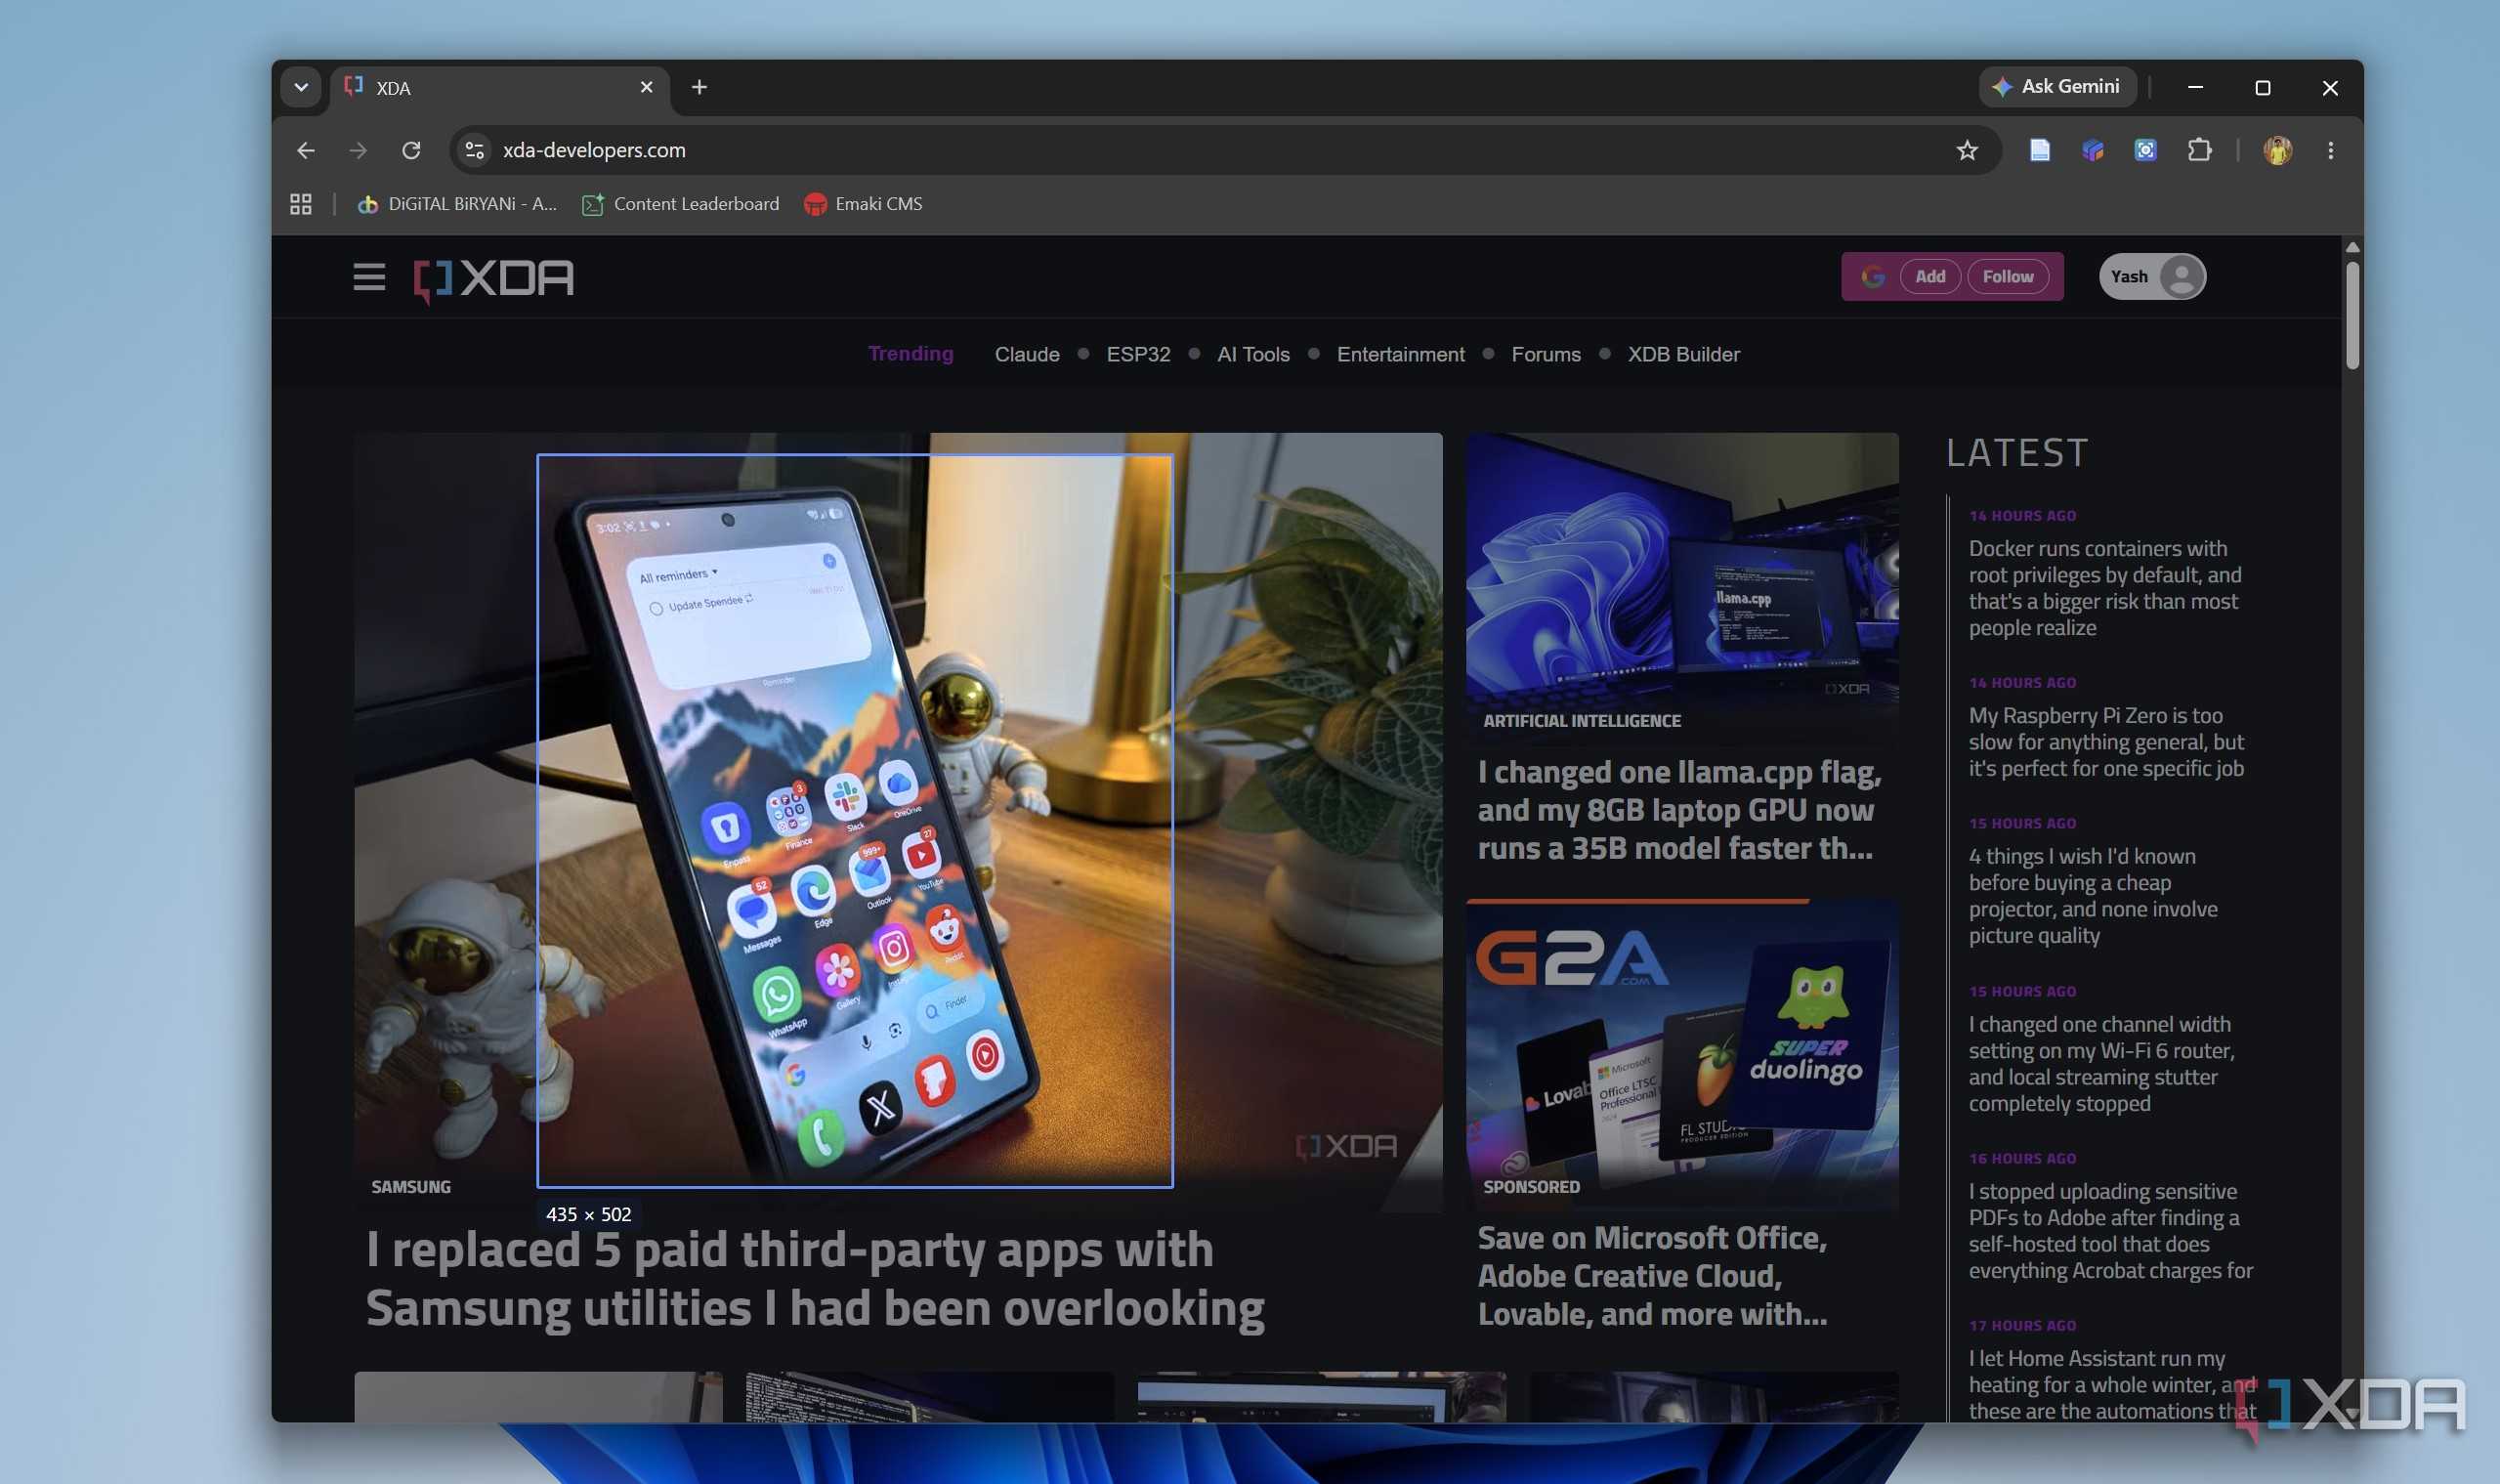Open the site information icon in the address bar
This screenshot has width=2500, height=1484.
475,150
